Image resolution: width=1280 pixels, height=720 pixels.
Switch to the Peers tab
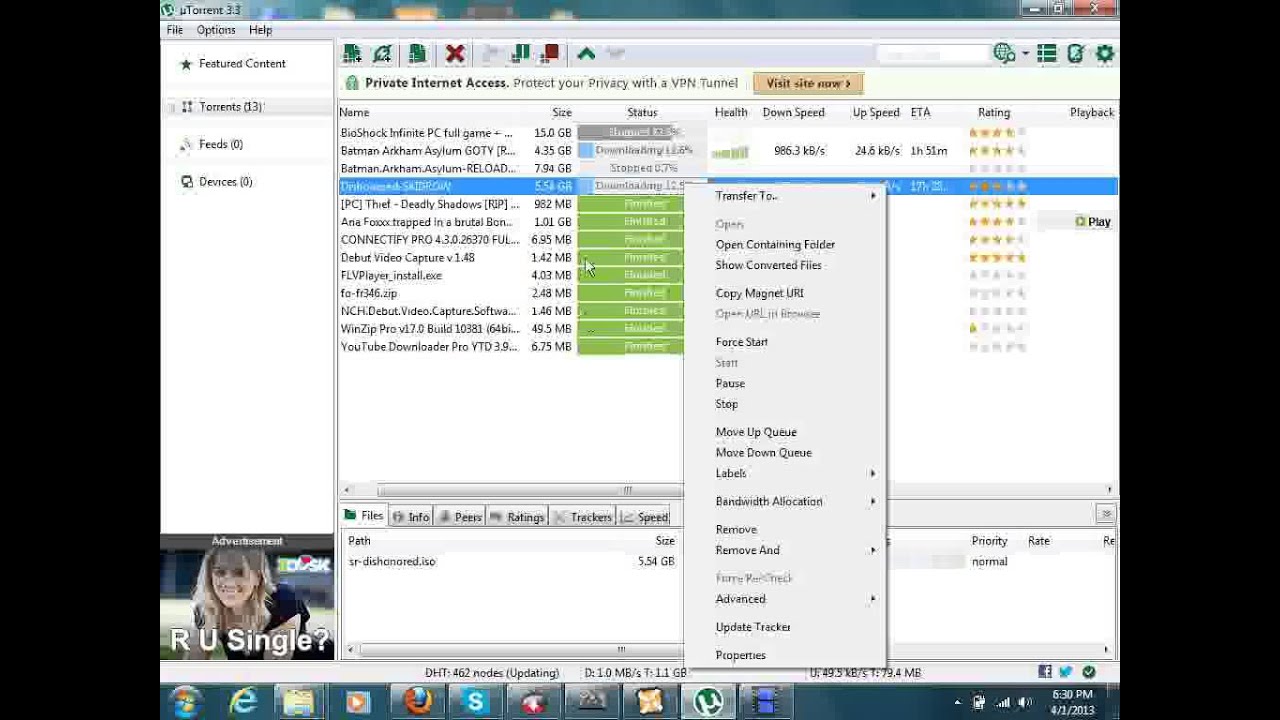coord(460,517)
